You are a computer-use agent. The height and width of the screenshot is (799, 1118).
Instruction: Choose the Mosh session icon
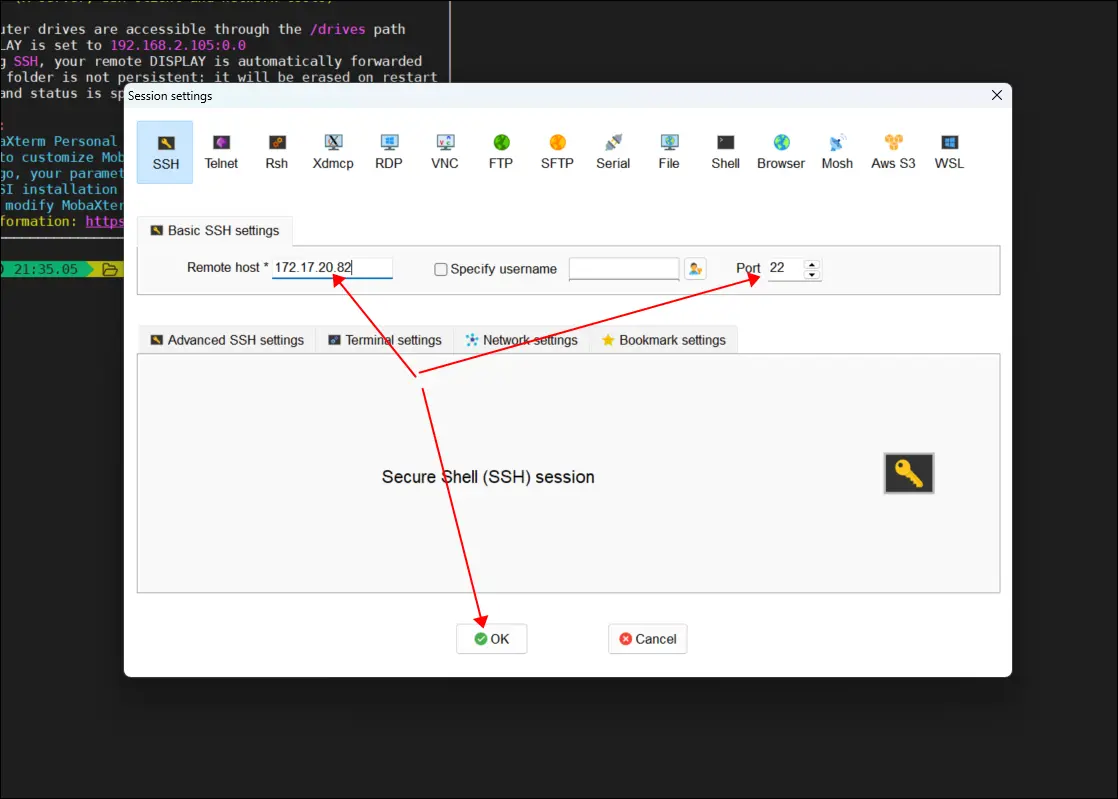(x=837, y=152)
